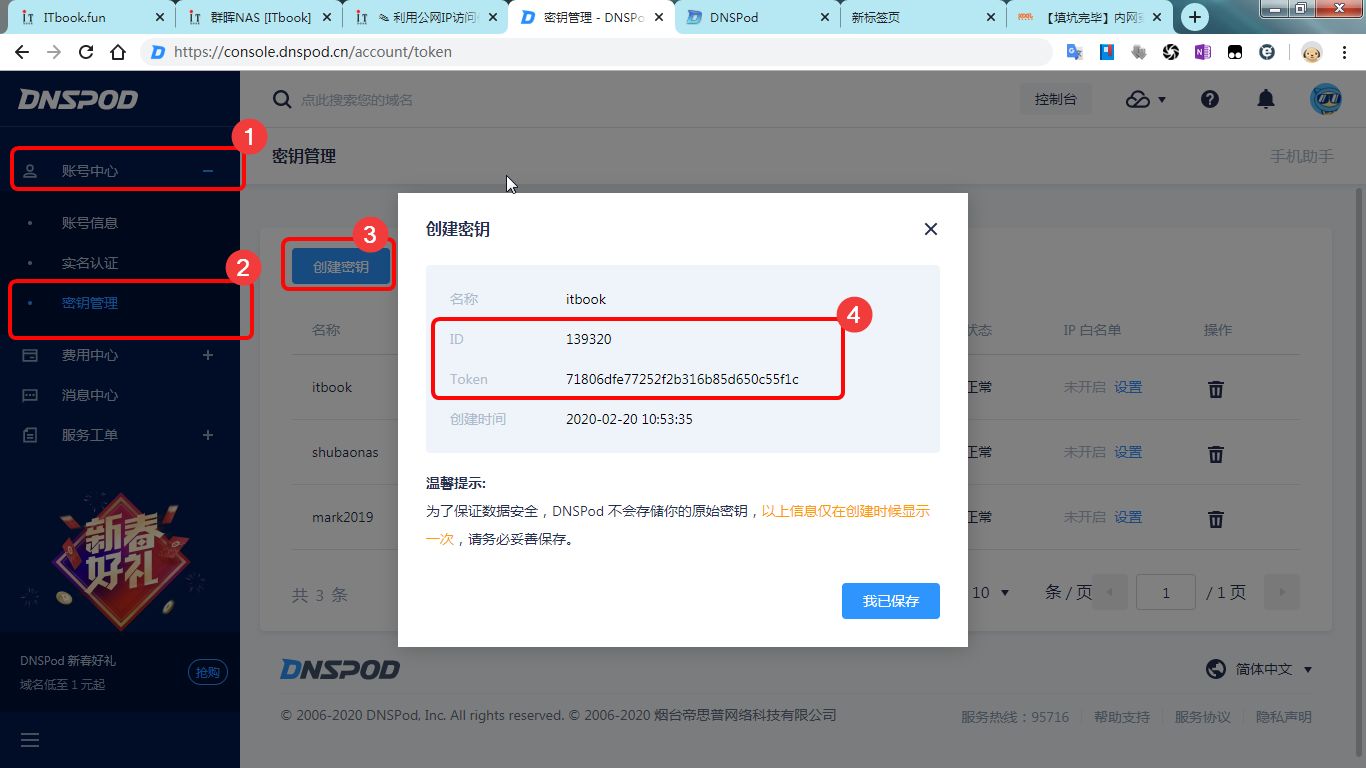Open the OneNote extension icon

point(1202,51)
